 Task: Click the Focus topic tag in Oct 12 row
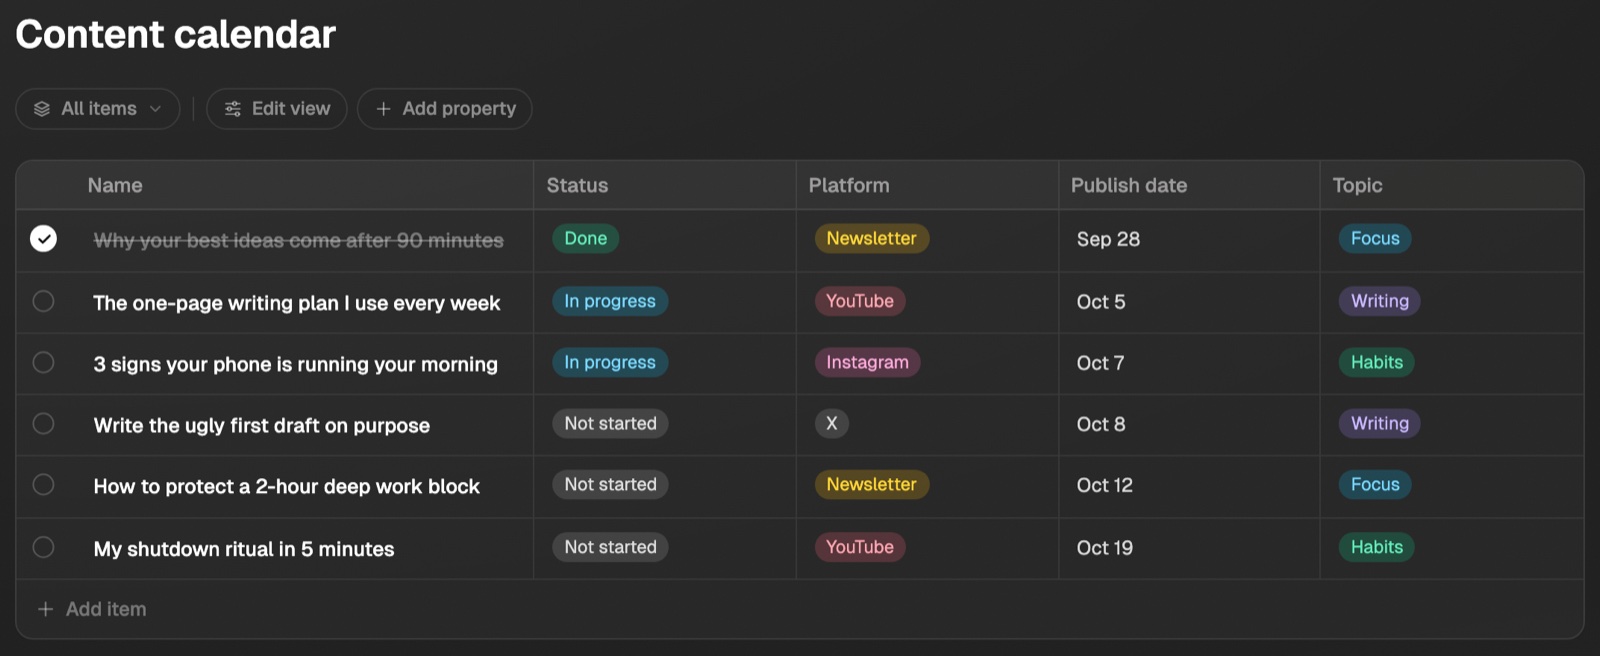pyautogui.click(x=1375, y=484)
